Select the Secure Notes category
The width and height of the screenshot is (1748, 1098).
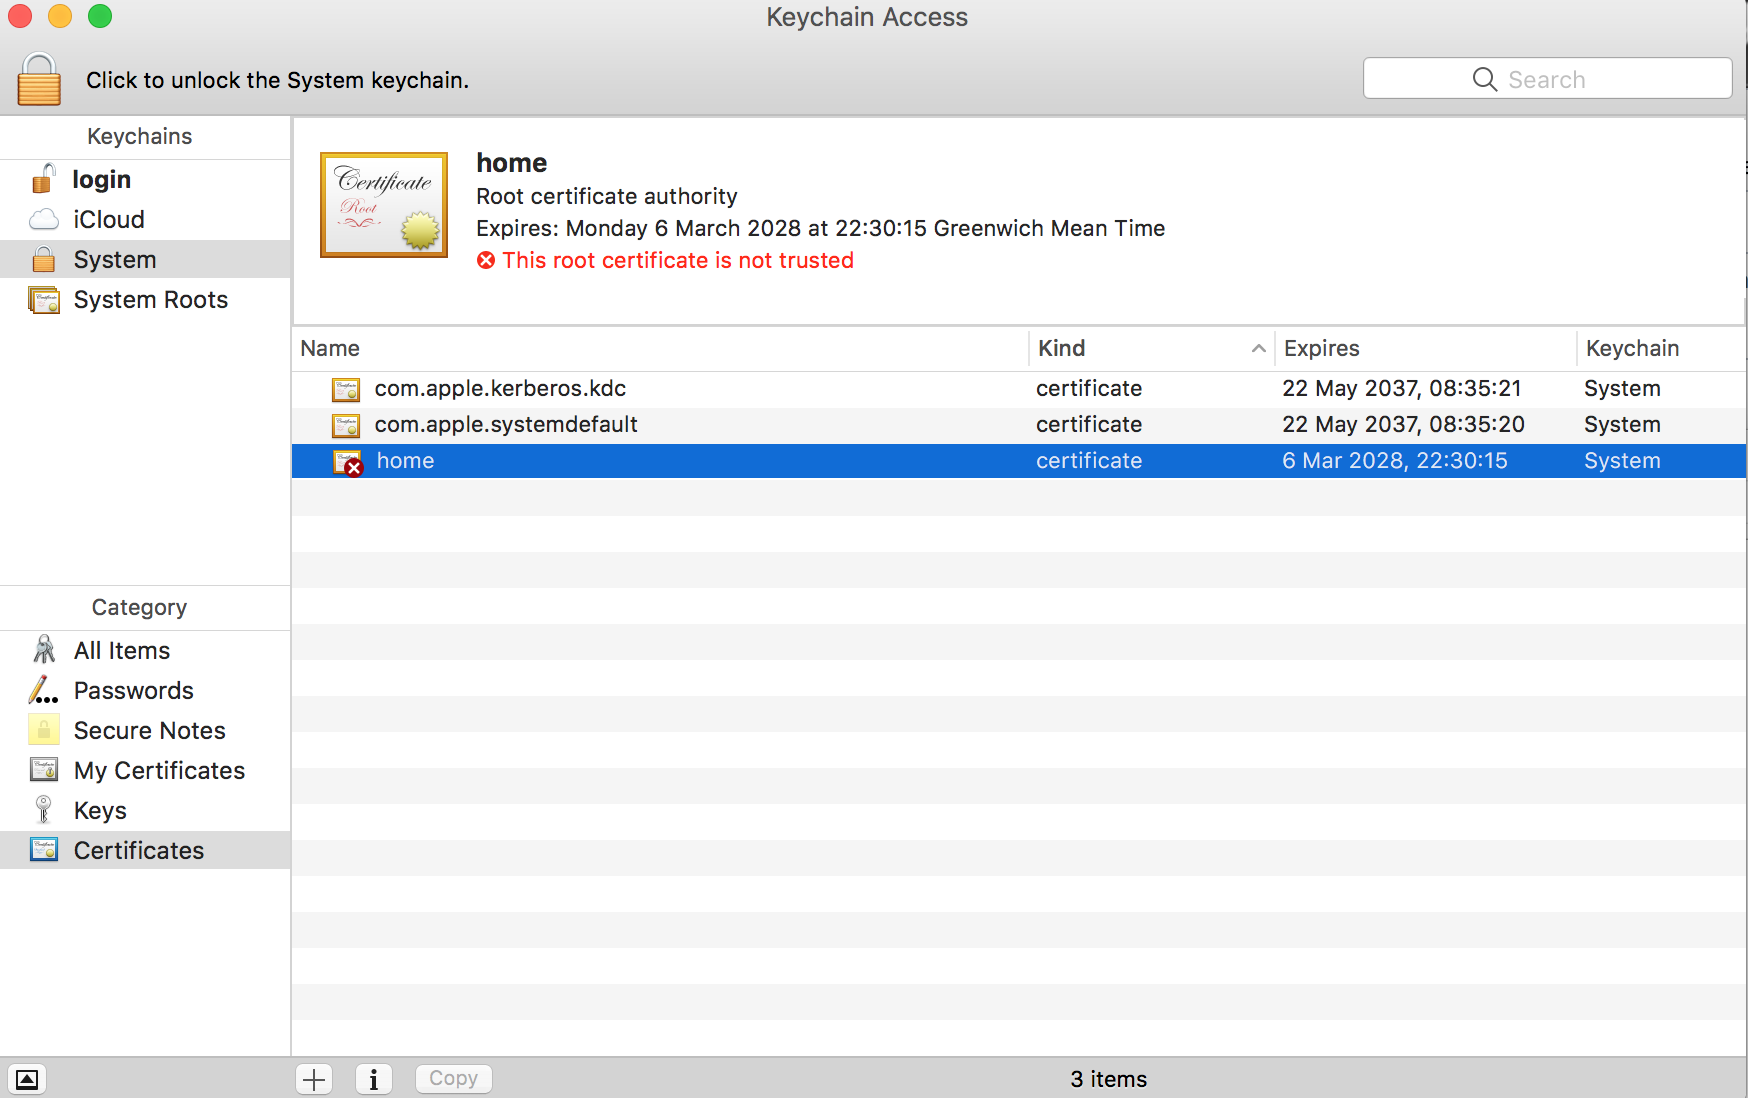tap(149, 730)
